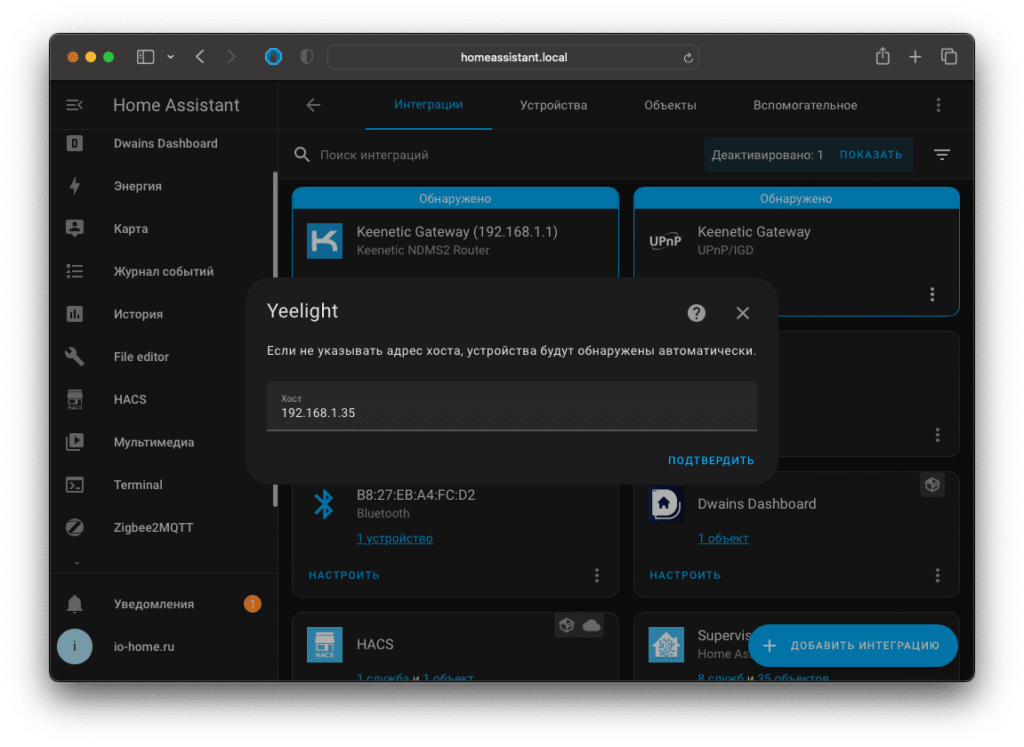Click ПОДТВЕРДИТЬ in Yeelight dialog

[x=711, y=460]
